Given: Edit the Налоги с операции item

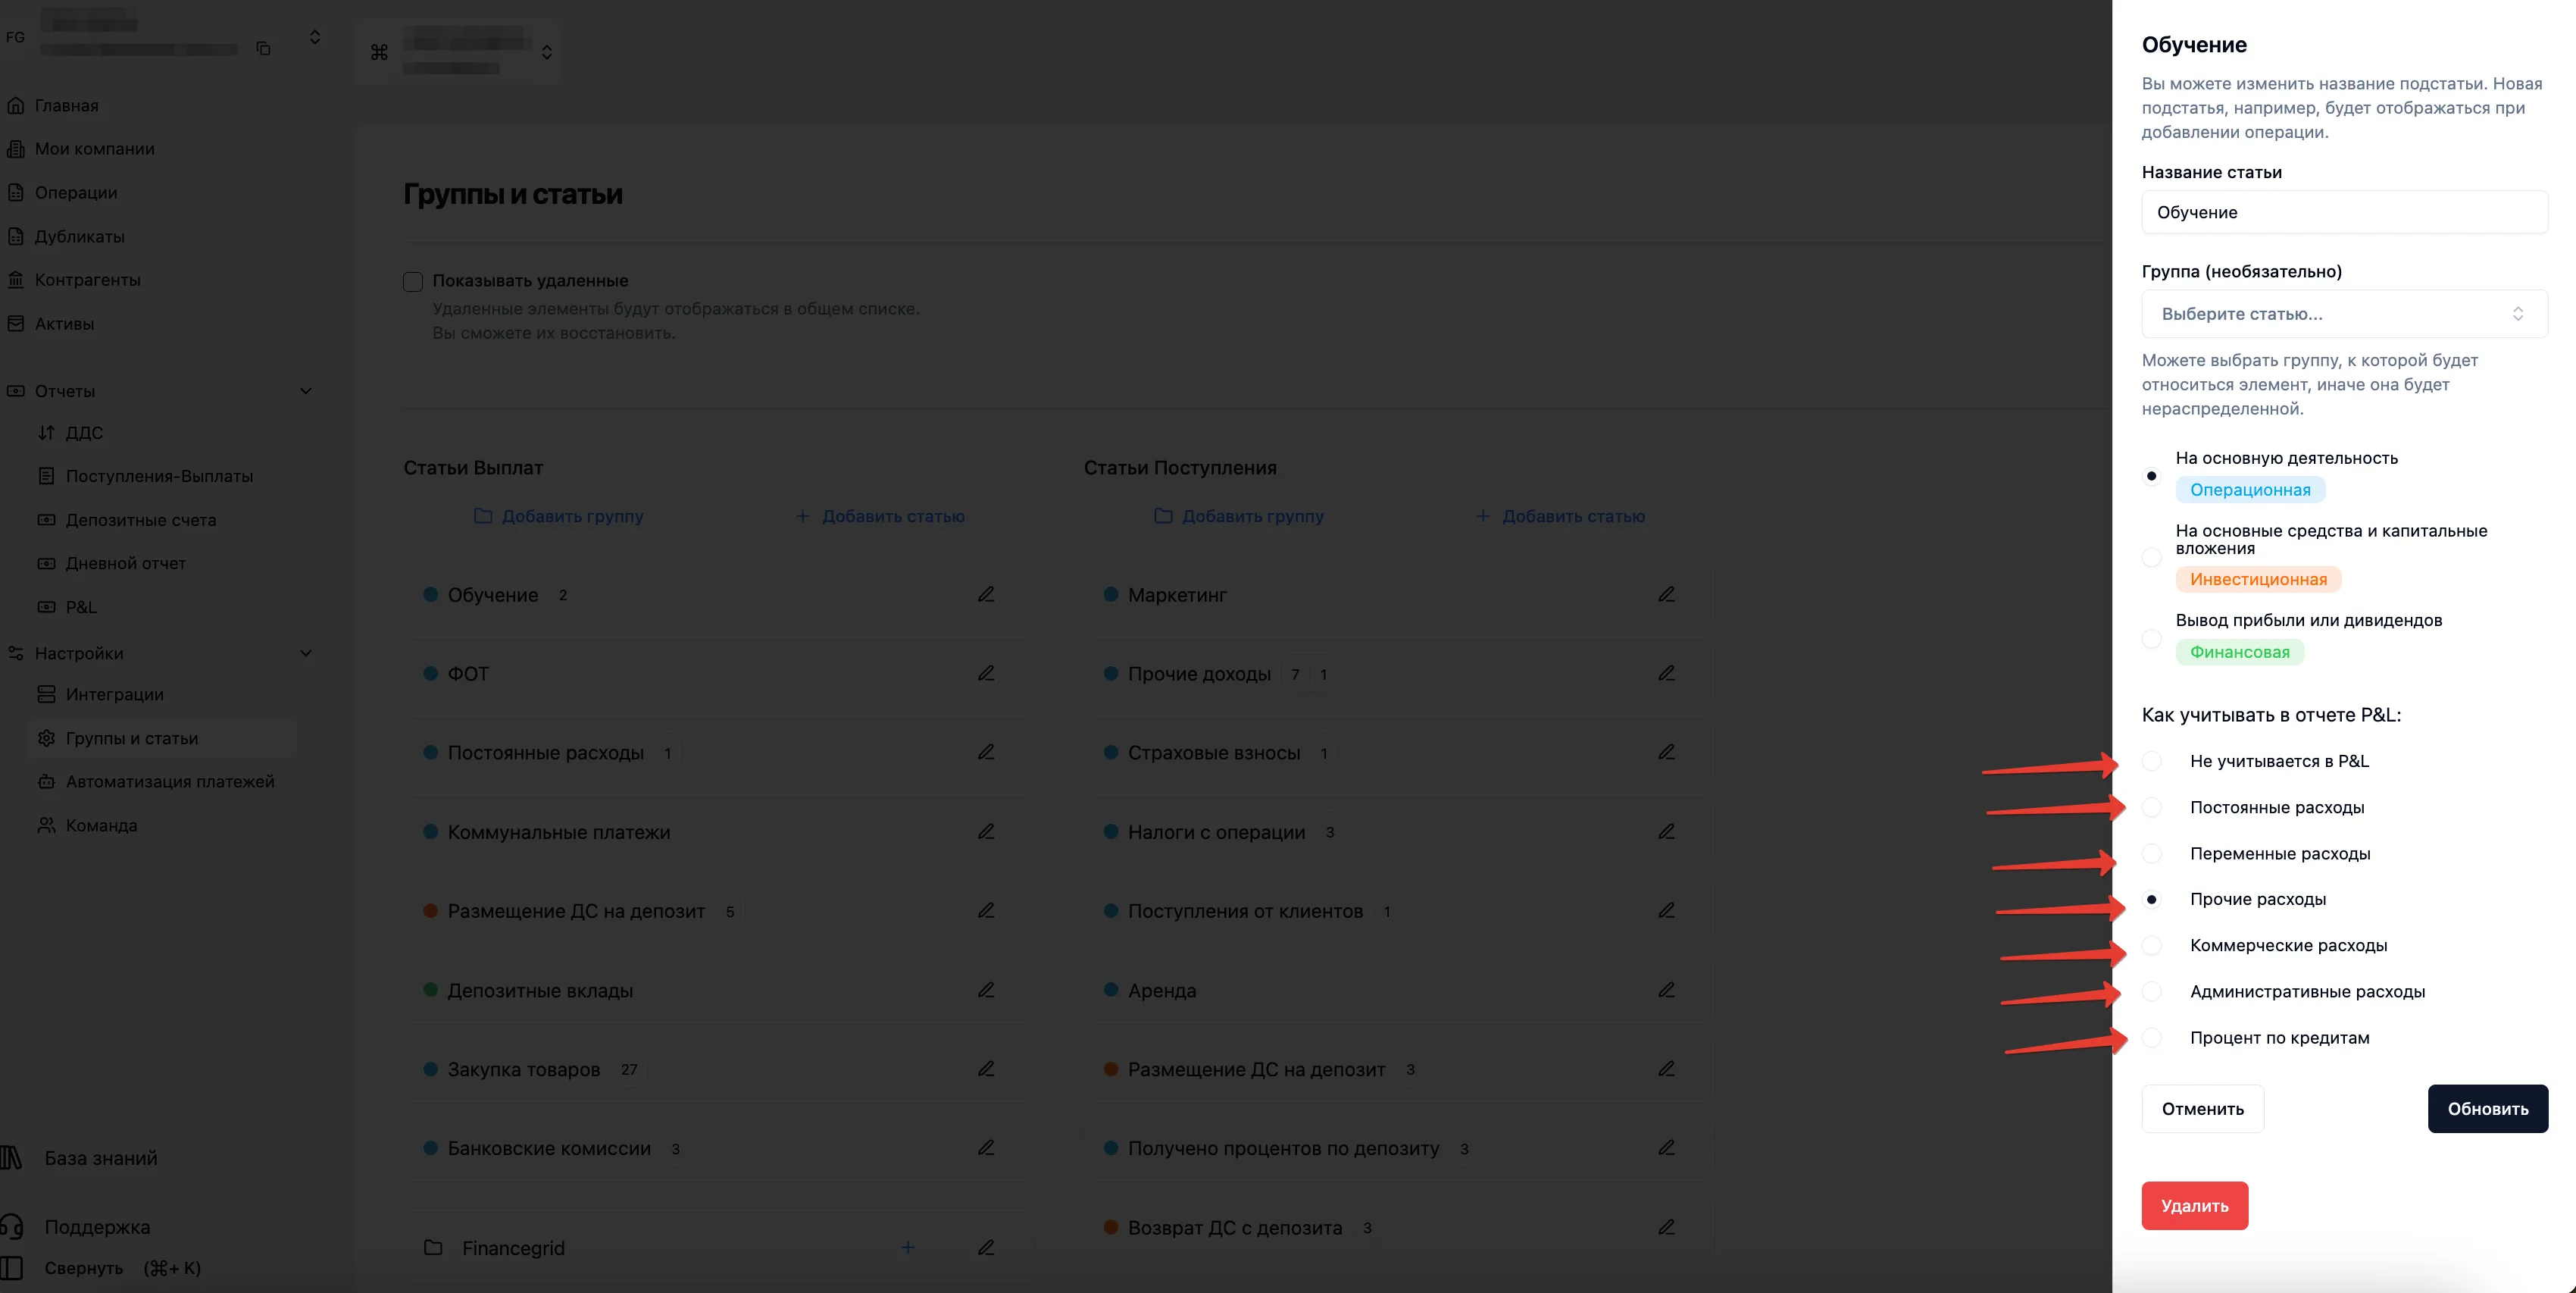Looking at the screenshot, I should click(x=1666, y=831).
